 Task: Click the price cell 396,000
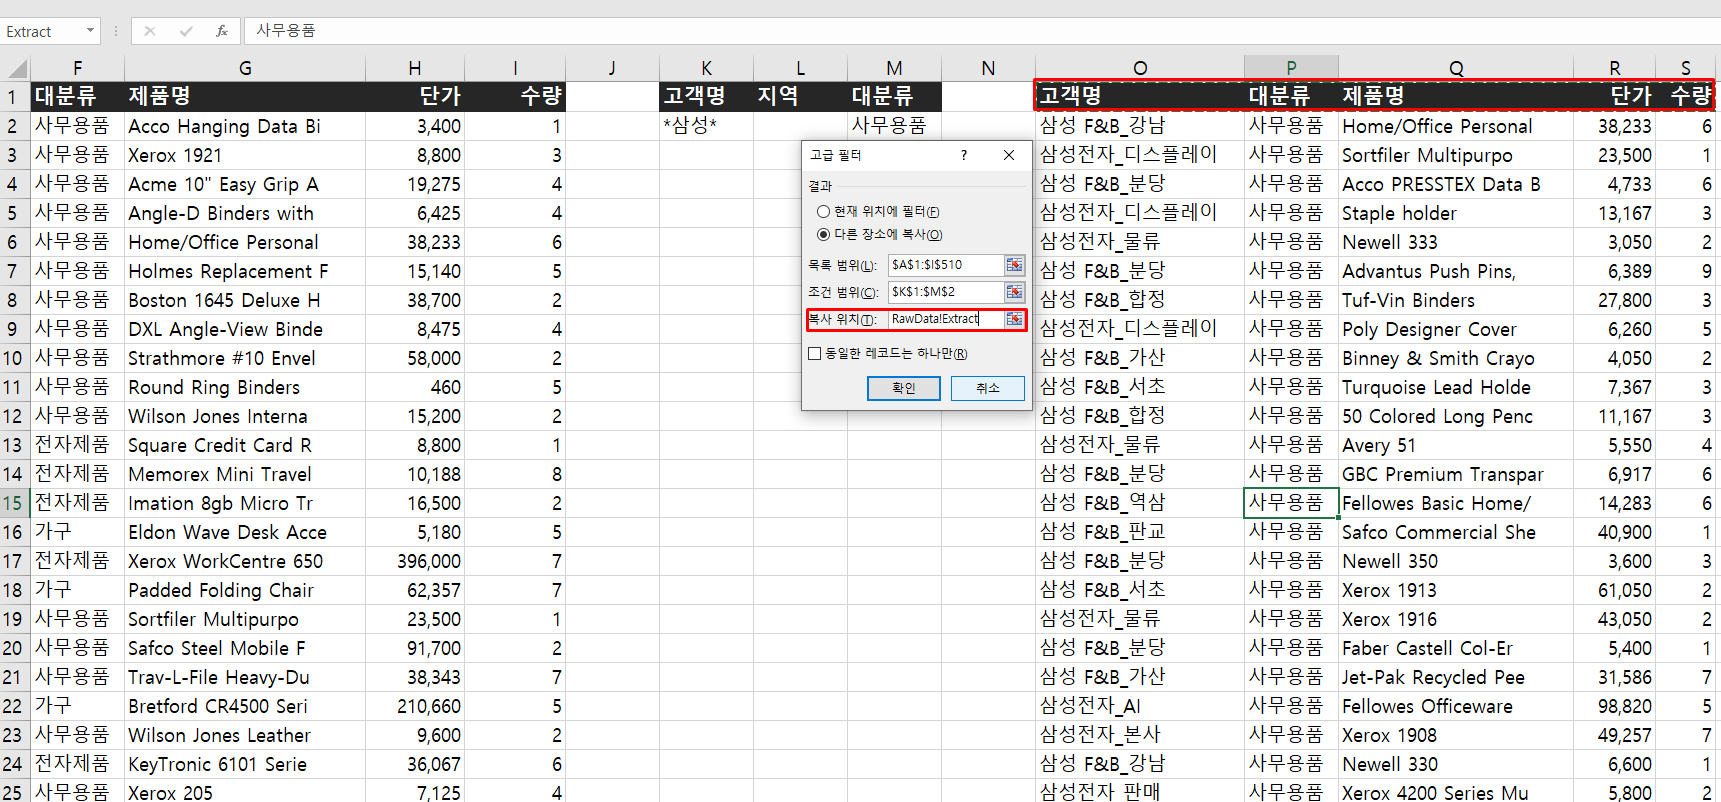415,561
